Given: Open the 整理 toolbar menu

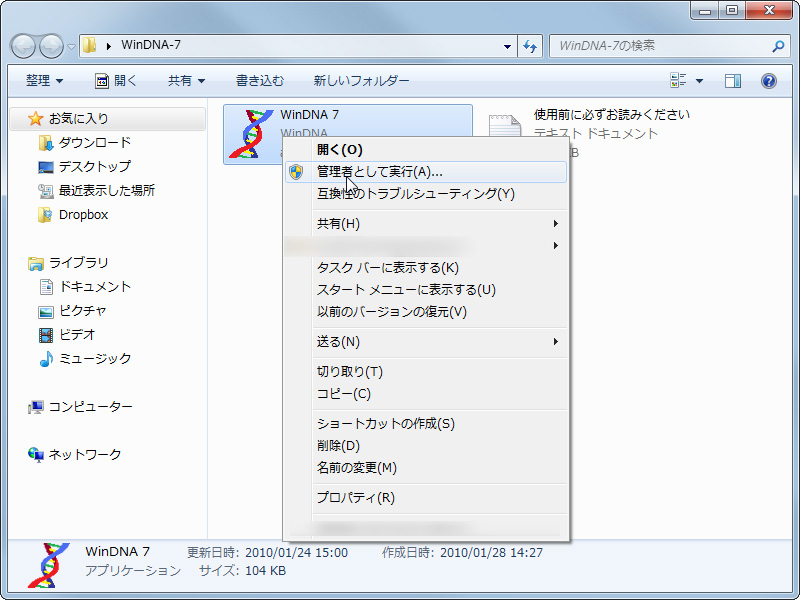Looking at the screenshot, I should (44, 81).
